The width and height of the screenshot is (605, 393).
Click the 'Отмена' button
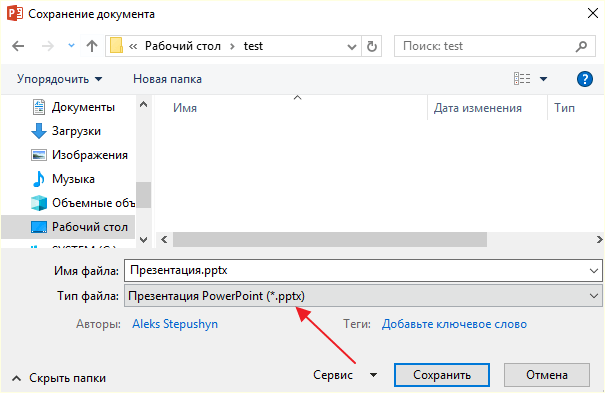(x=547, y=375)
